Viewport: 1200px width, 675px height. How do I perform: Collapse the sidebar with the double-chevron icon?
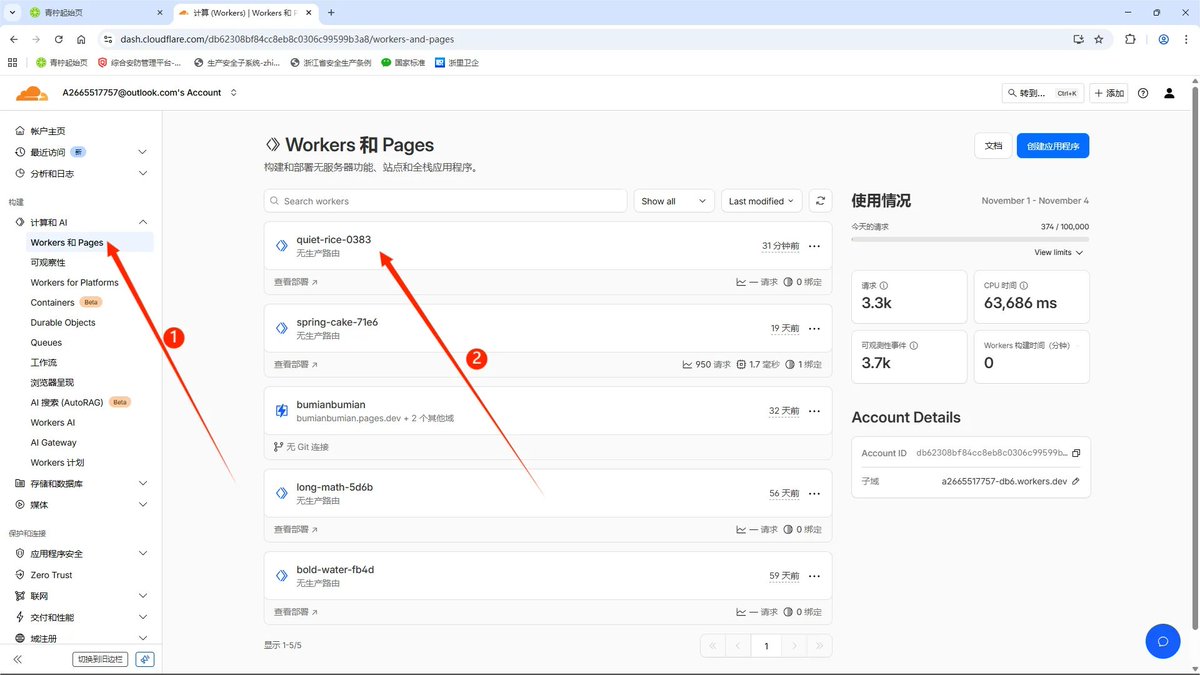(18, 659)
